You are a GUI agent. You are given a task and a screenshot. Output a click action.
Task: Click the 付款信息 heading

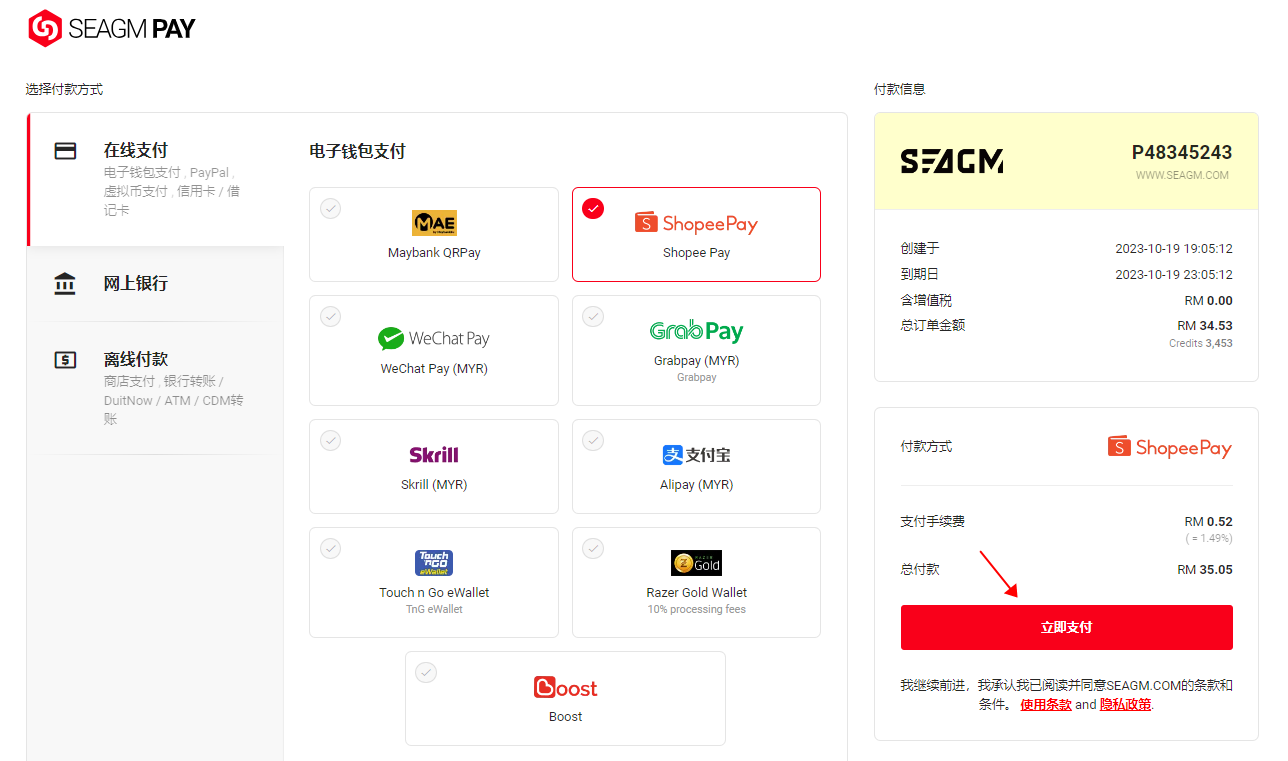[900, 89]
